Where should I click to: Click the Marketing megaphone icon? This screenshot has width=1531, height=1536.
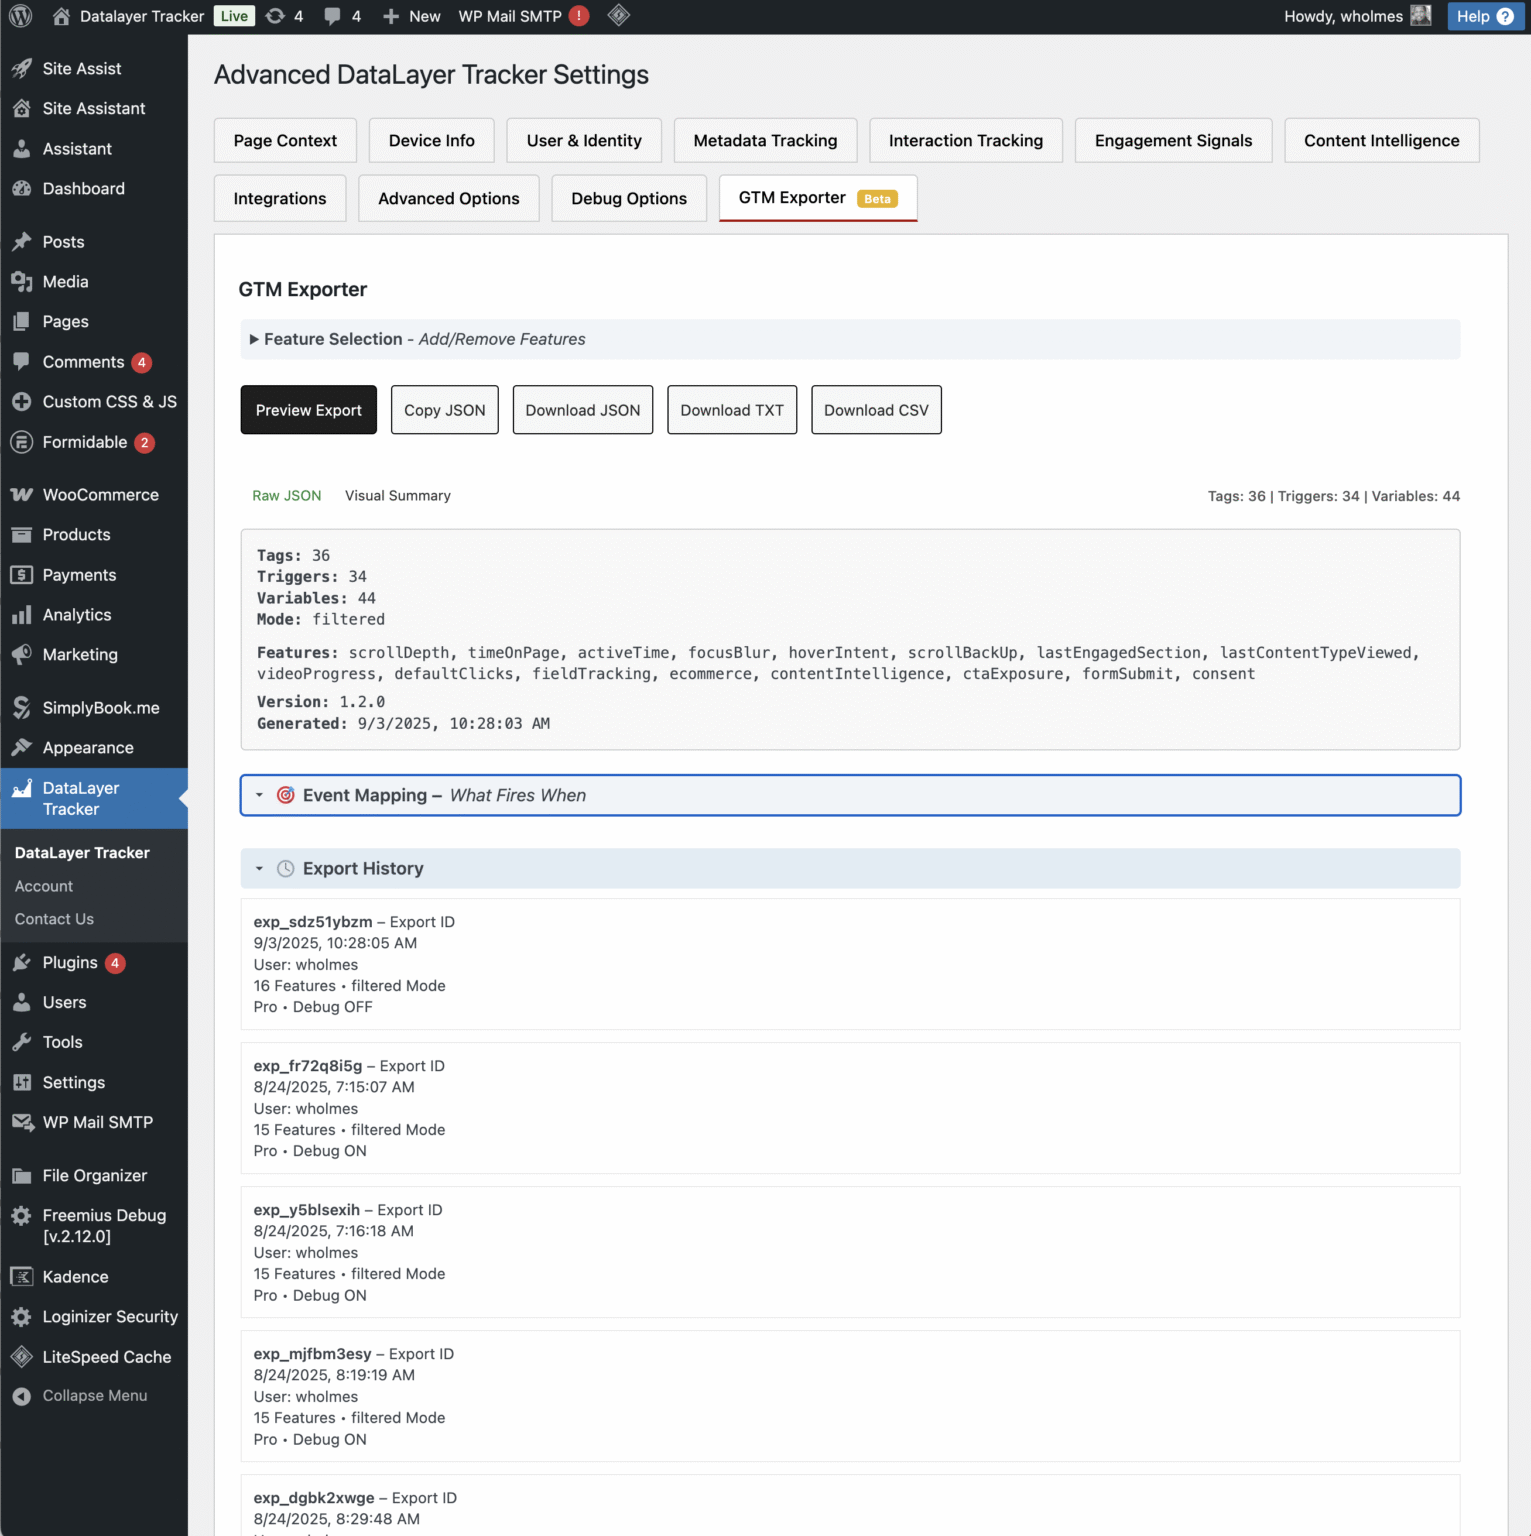22,654
